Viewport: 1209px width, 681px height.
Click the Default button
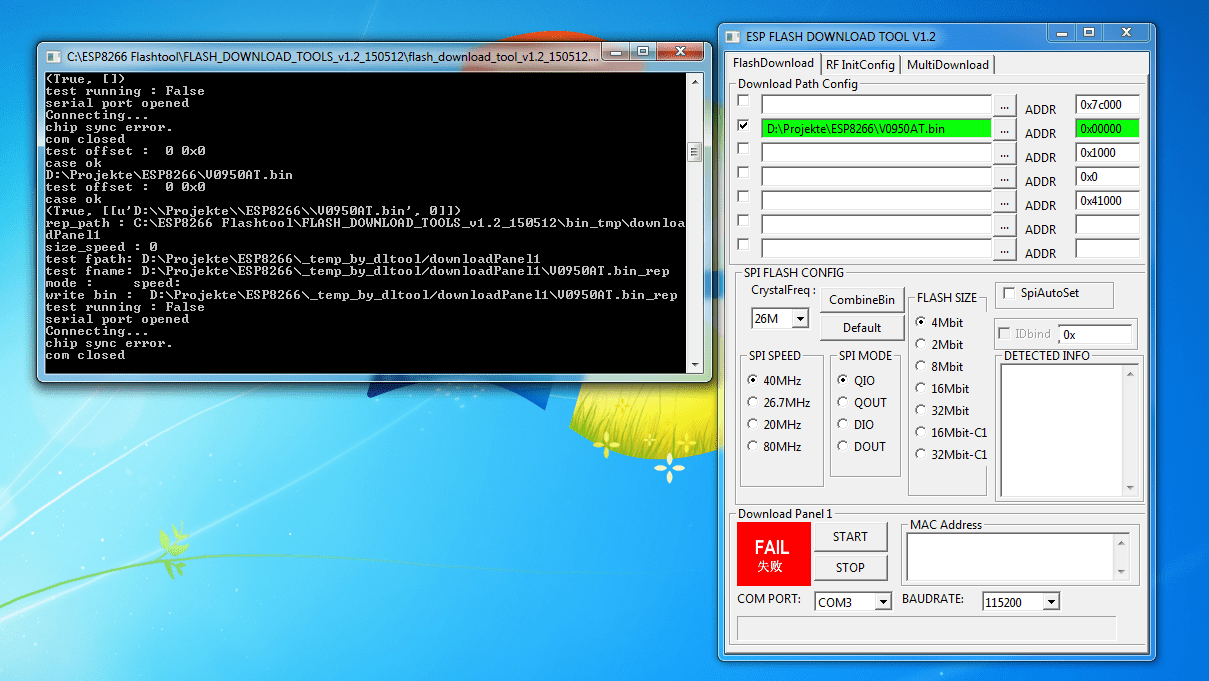tap(862, 327)
